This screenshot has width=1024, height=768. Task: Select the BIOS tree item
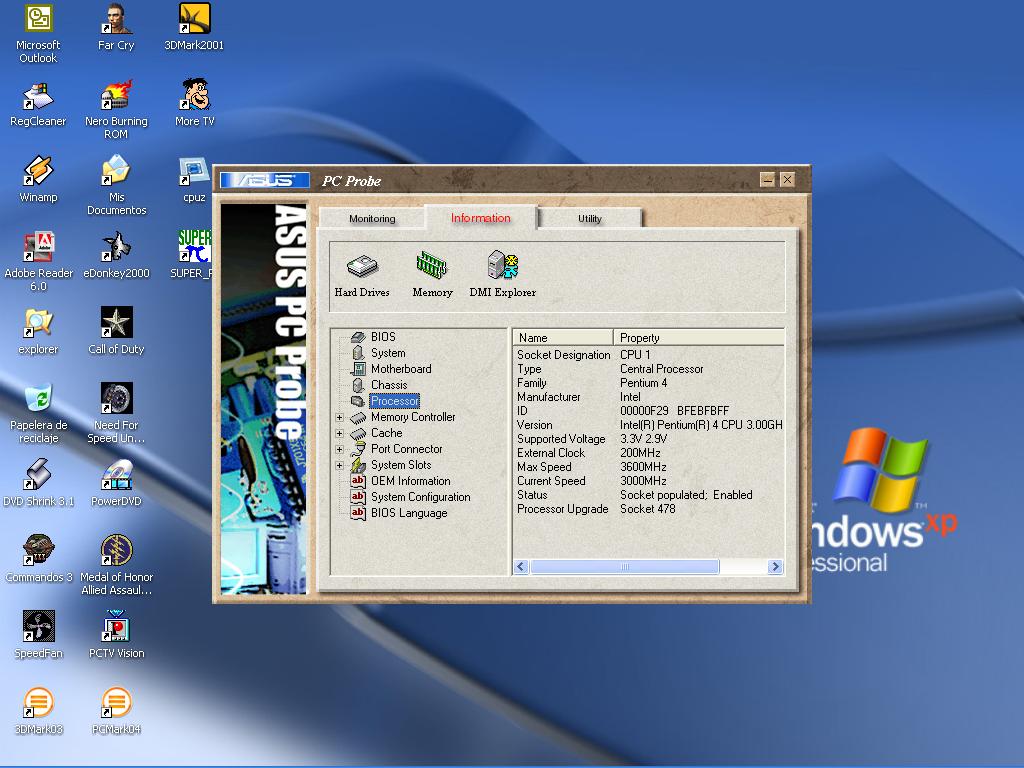(x=383, y=337)
